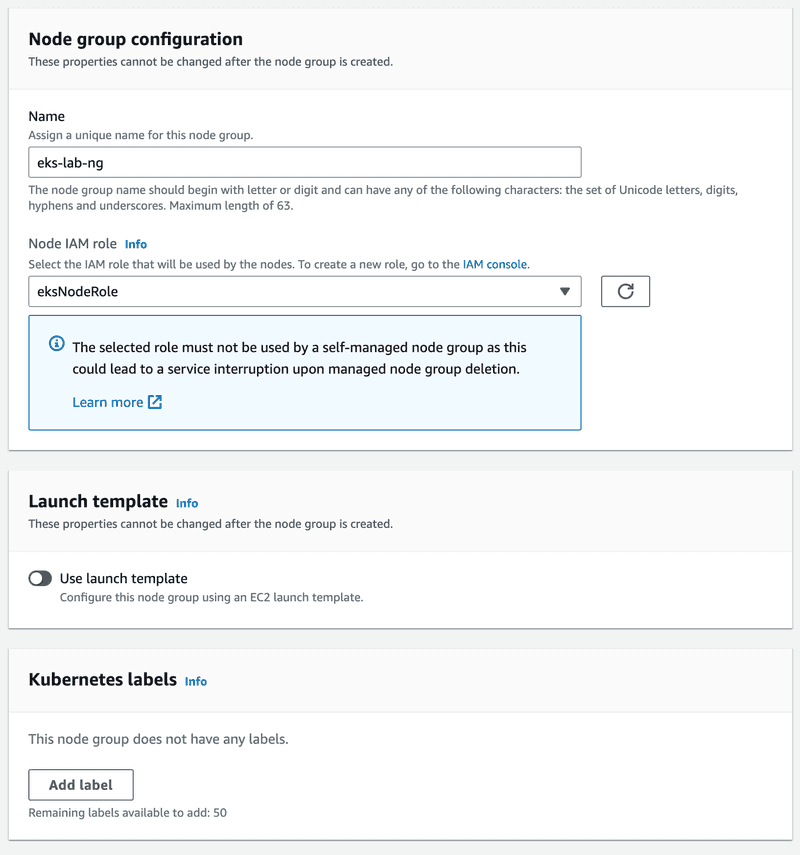Refresh the Node IAM role list

tap(625, 291)
